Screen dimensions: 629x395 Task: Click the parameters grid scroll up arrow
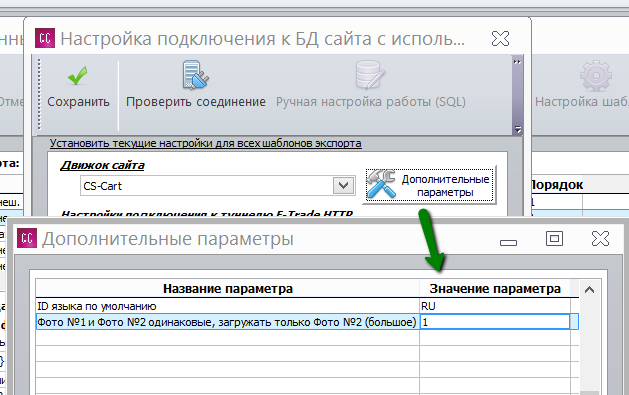(589, 290)
